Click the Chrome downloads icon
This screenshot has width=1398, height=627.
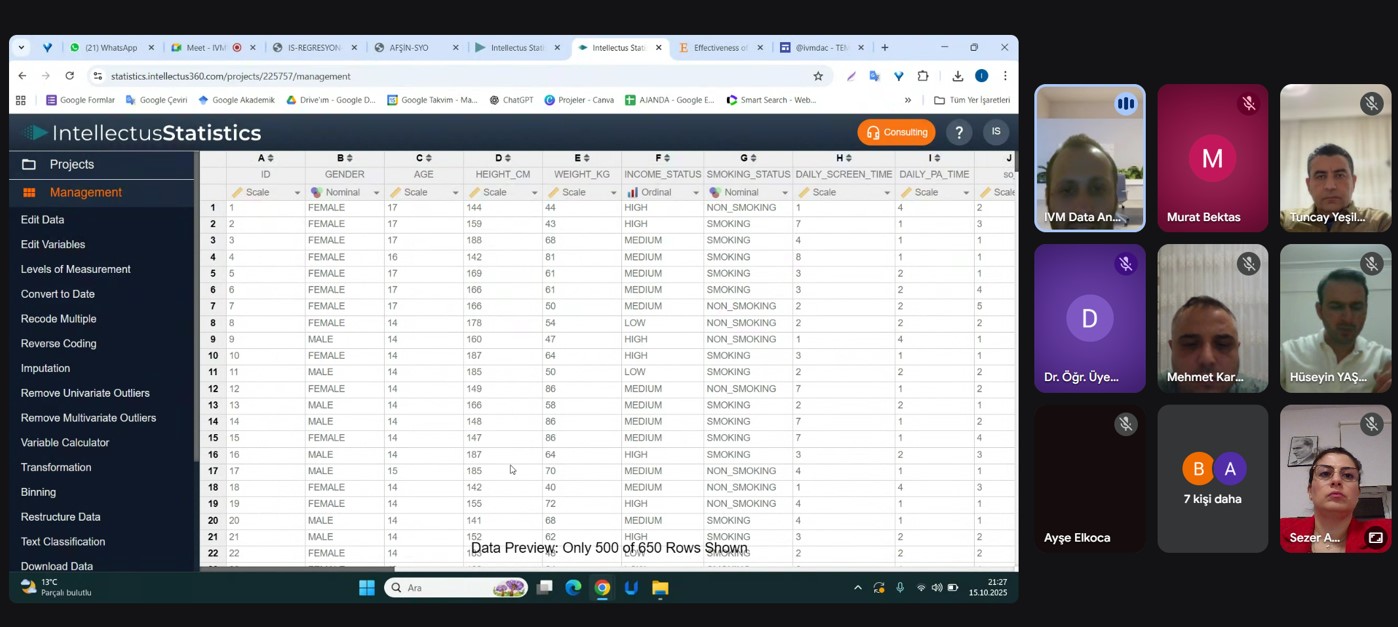click(x=957, y=76)
